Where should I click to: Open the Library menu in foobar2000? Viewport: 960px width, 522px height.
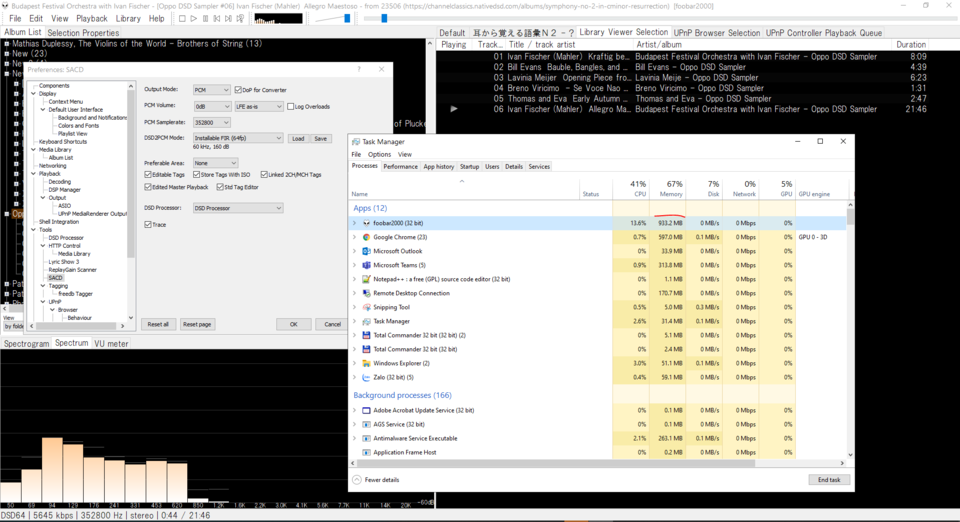tap(128, 19)
